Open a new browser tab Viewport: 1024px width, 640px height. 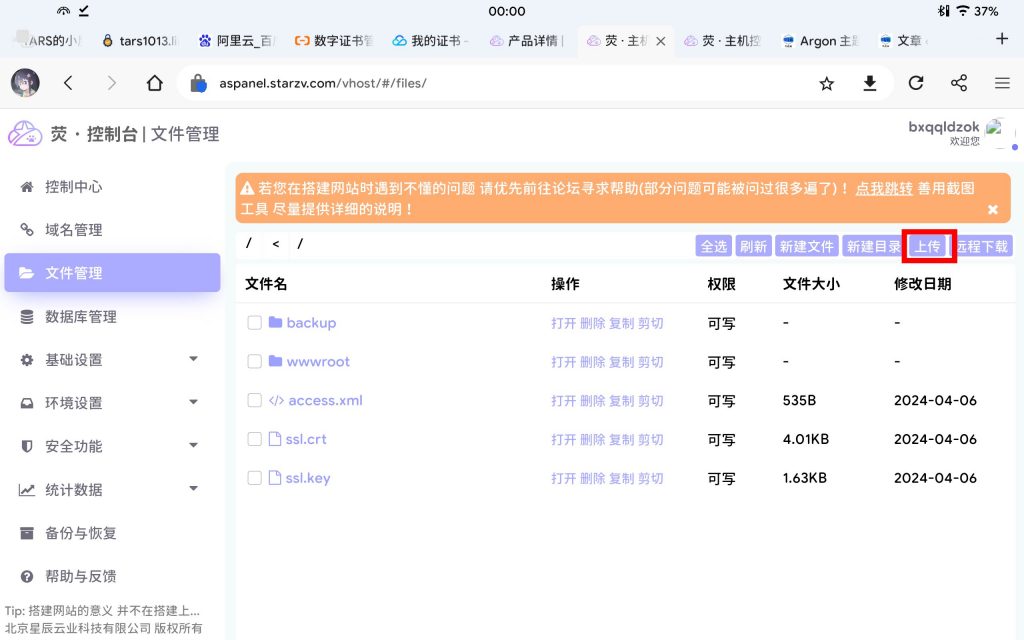[x=1002, y=39]
